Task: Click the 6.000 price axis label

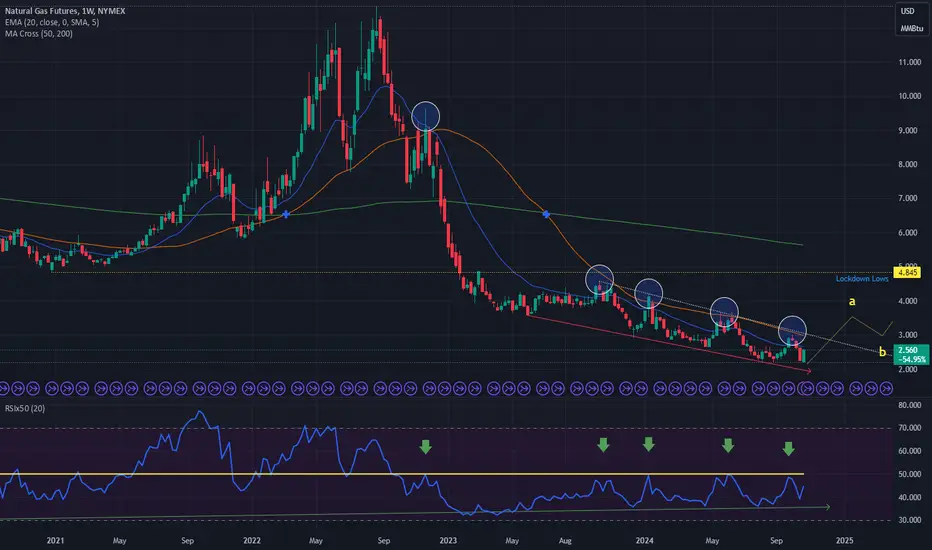Action: [x=909, y=233]
